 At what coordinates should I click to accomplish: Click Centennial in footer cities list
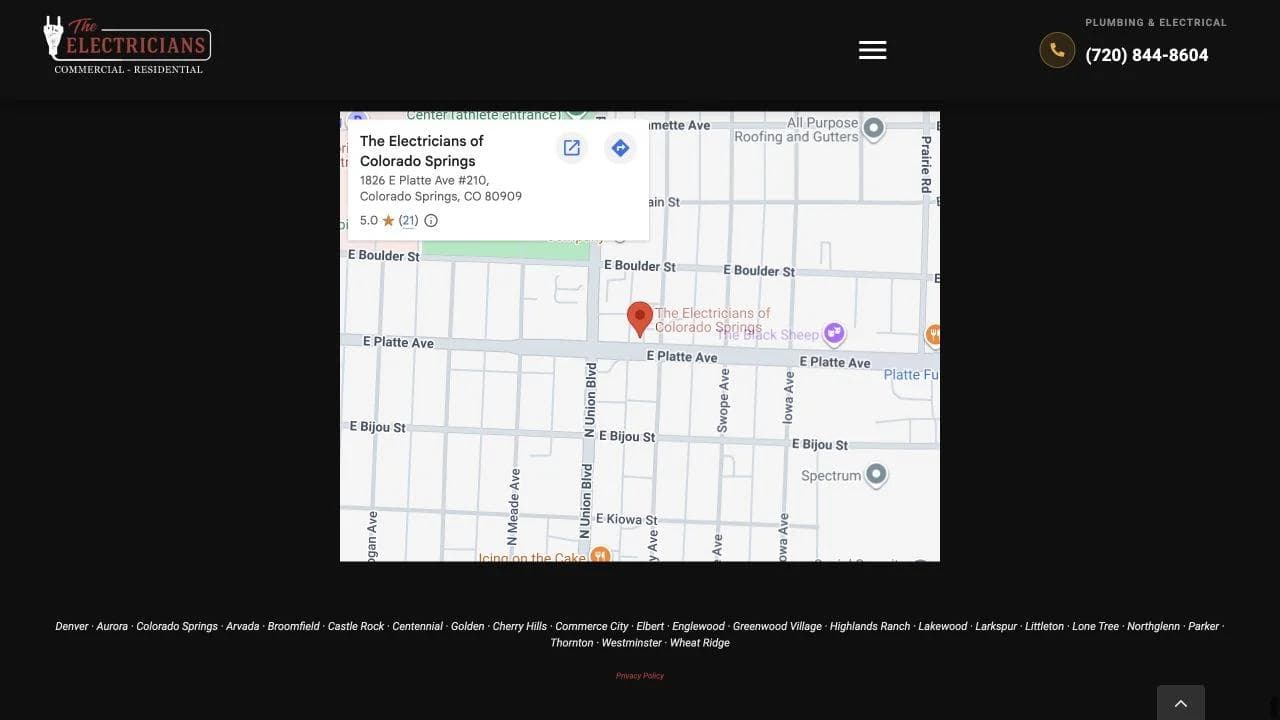pyautogui.click(x=417, y=626)
